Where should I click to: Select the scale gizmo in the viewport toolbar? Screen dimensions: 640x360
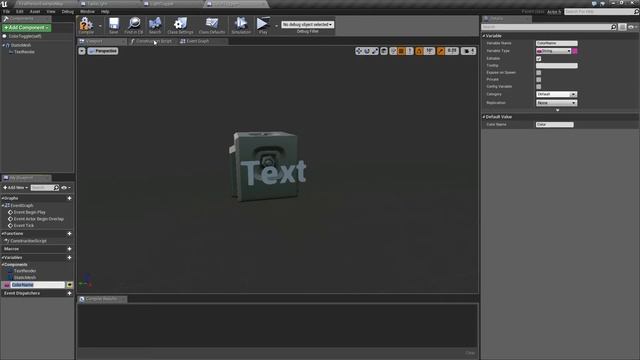375,51
